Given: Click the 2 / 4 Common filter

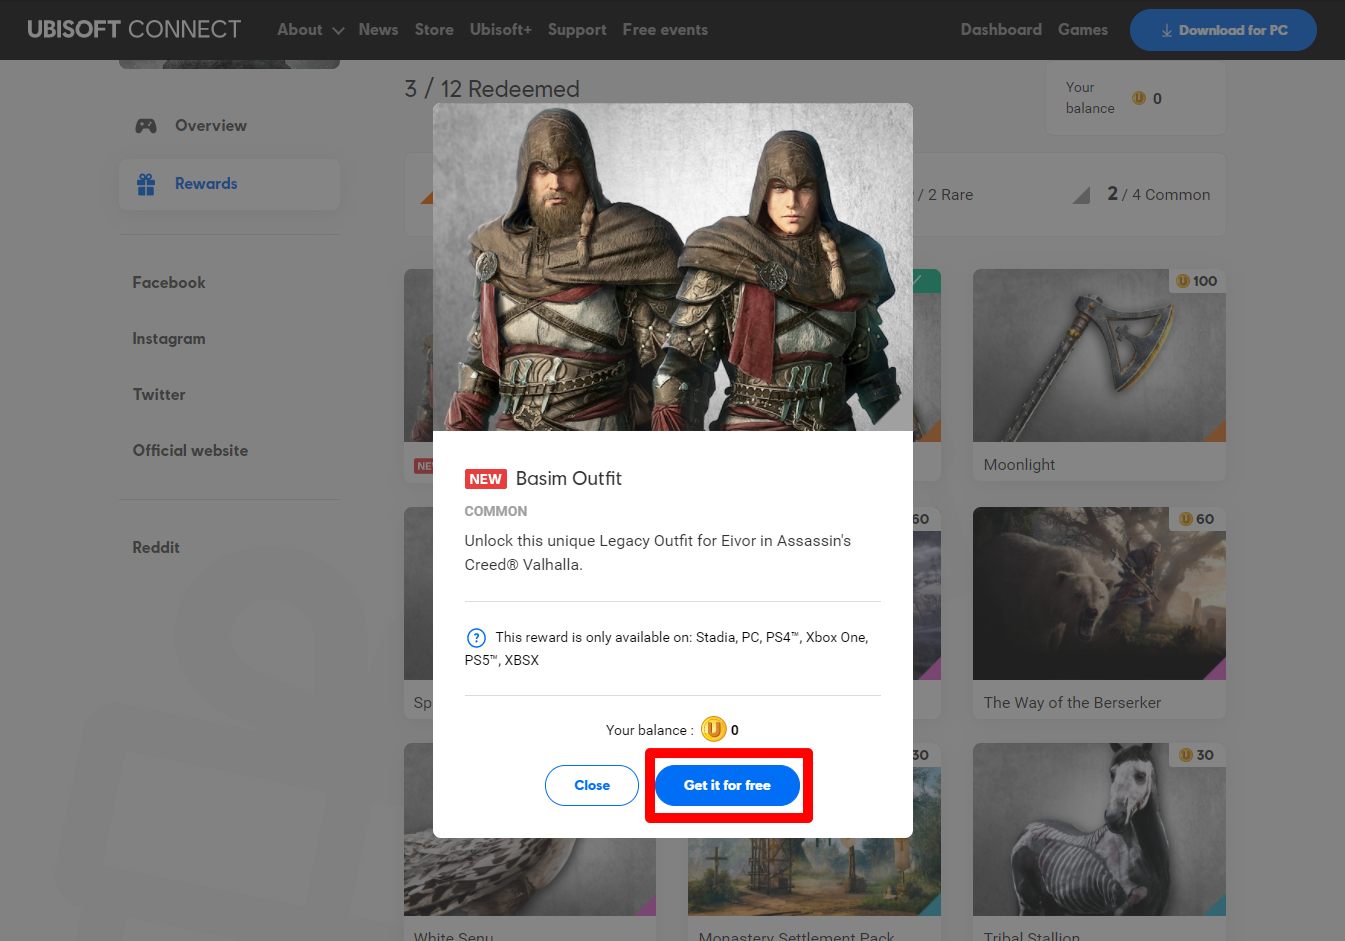Looking at the screenshot, I should click(x=1159, y=194).
